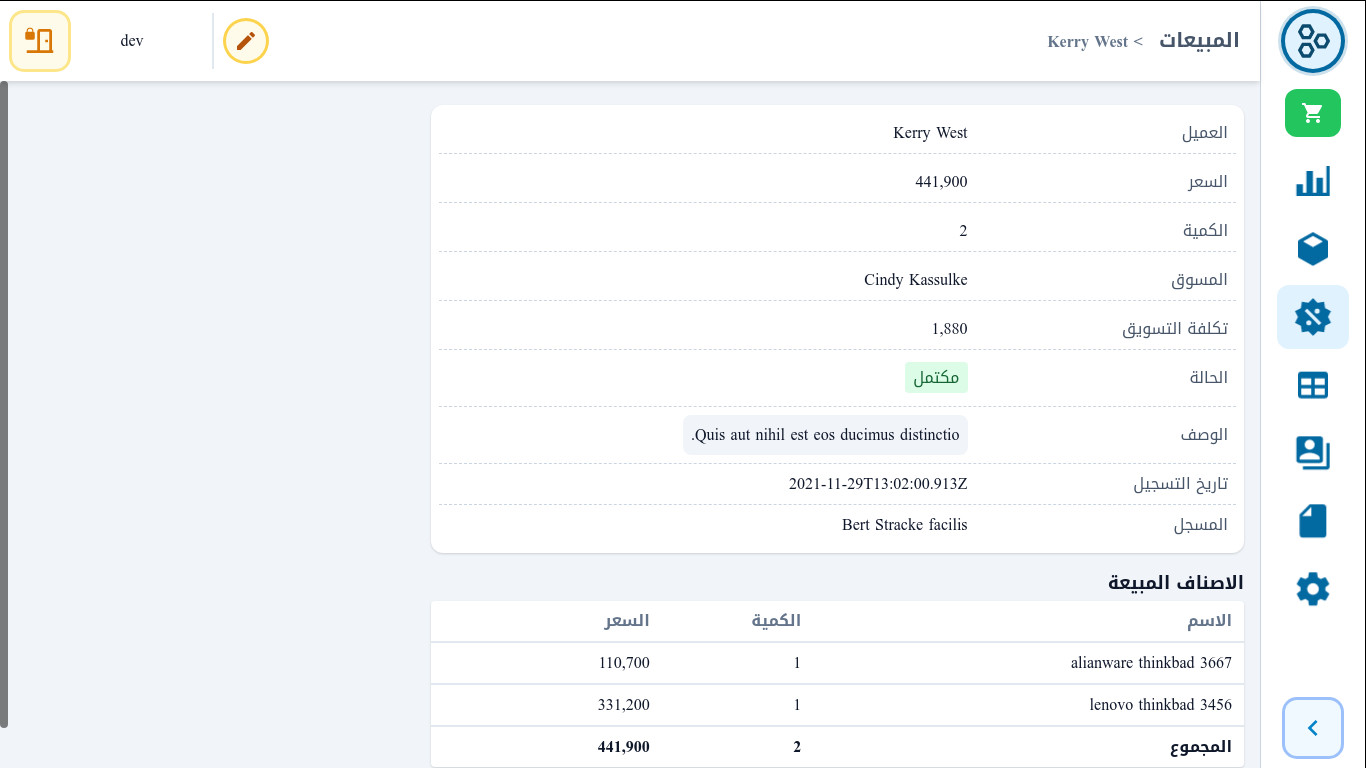The width and height of the screenshot is (1366, 768).
Task: Collapse the sidebar with the chevron button
Action: point(1313,728)
